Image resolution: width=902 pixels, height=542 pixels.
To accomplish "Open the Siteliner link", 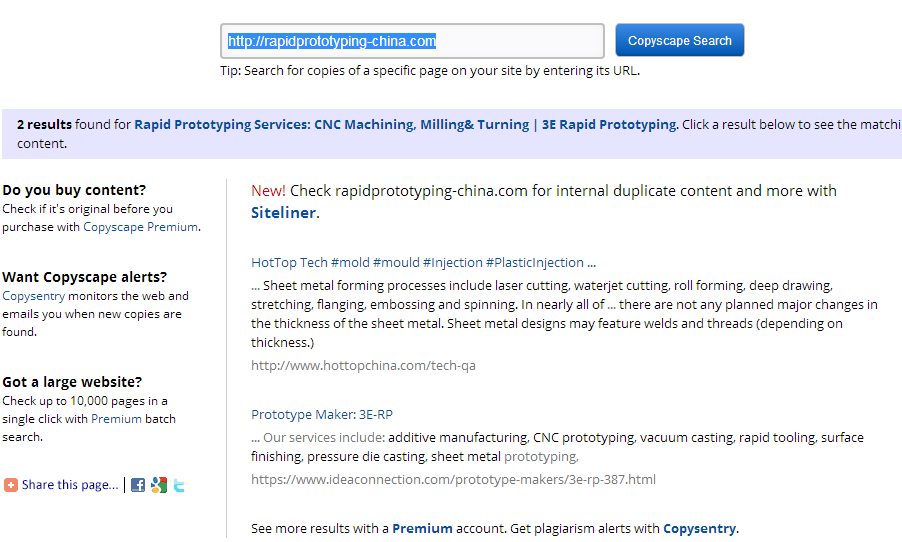I will pyautogui.click(x=284, y=212).
